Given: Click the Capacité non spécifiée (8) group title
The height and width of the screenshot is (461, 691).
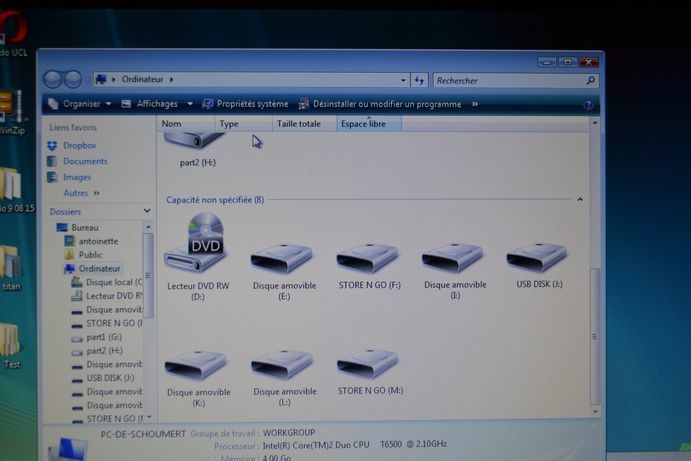Looking at the screenshot, I should [x=215, y=200].
